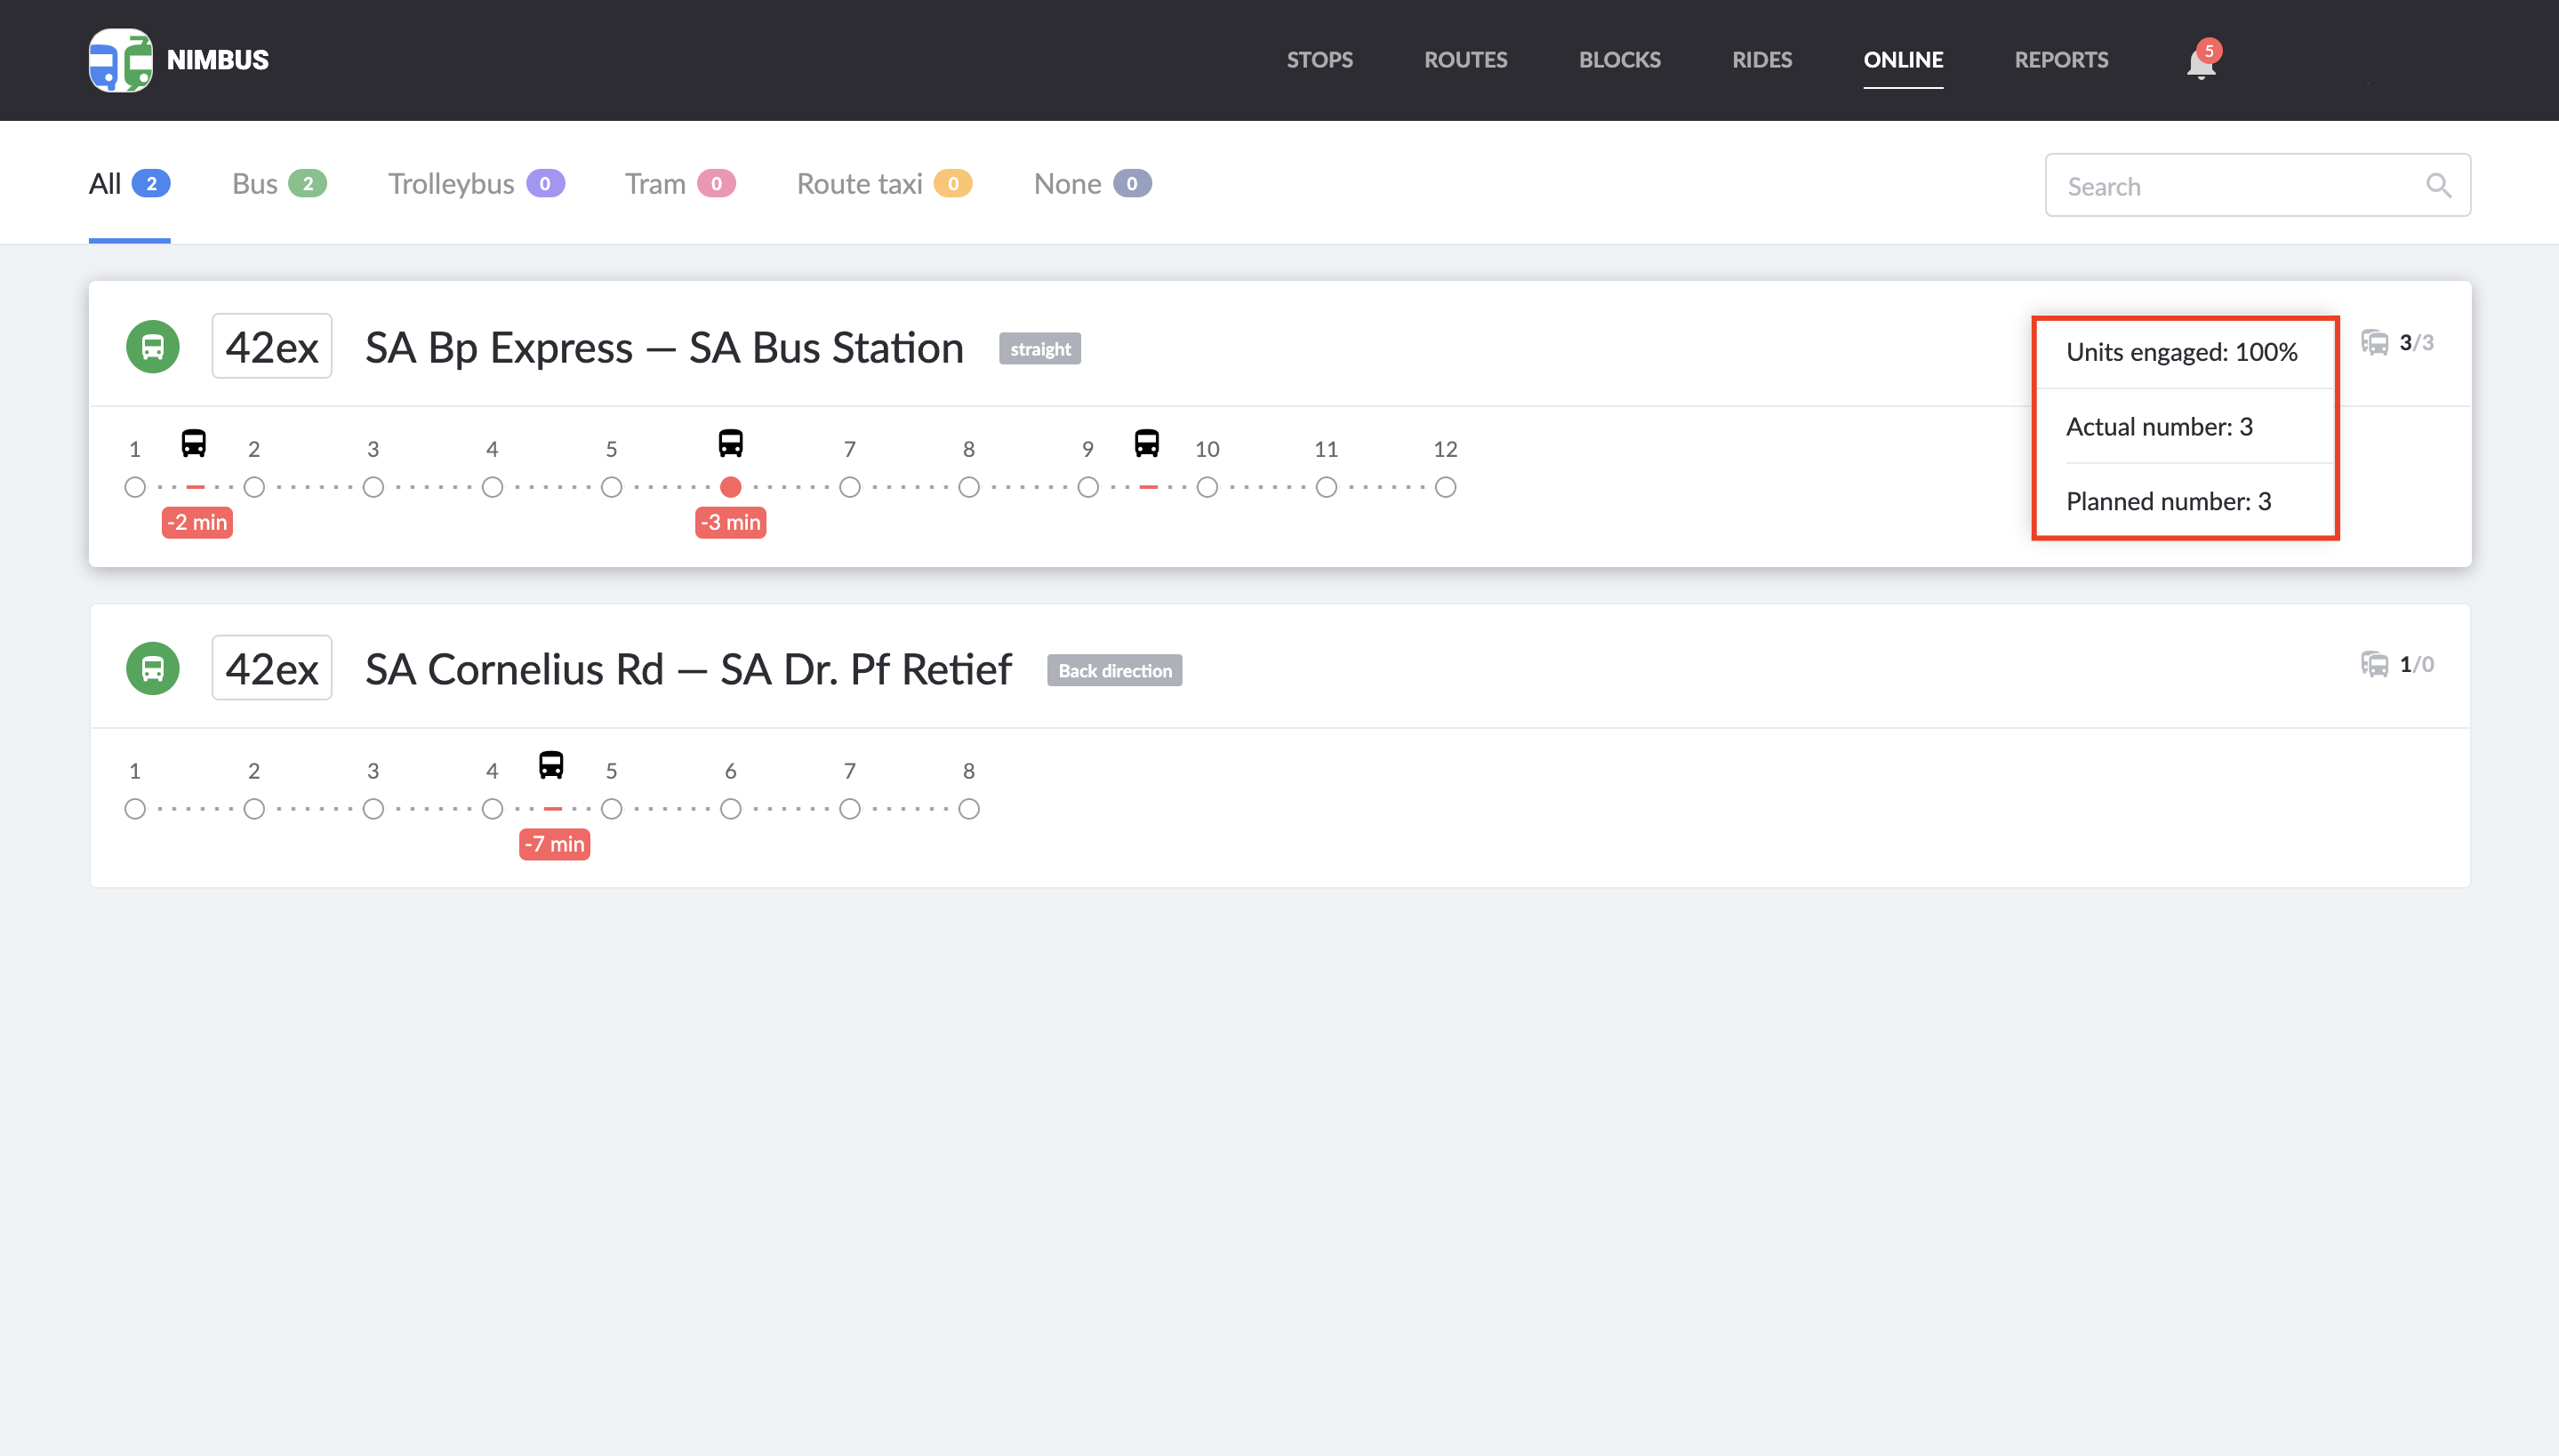Select the Trolleybus filter tab
Image resolution: width=2559 pixels, height=1456 pixels.
click(x=475, y=183)
